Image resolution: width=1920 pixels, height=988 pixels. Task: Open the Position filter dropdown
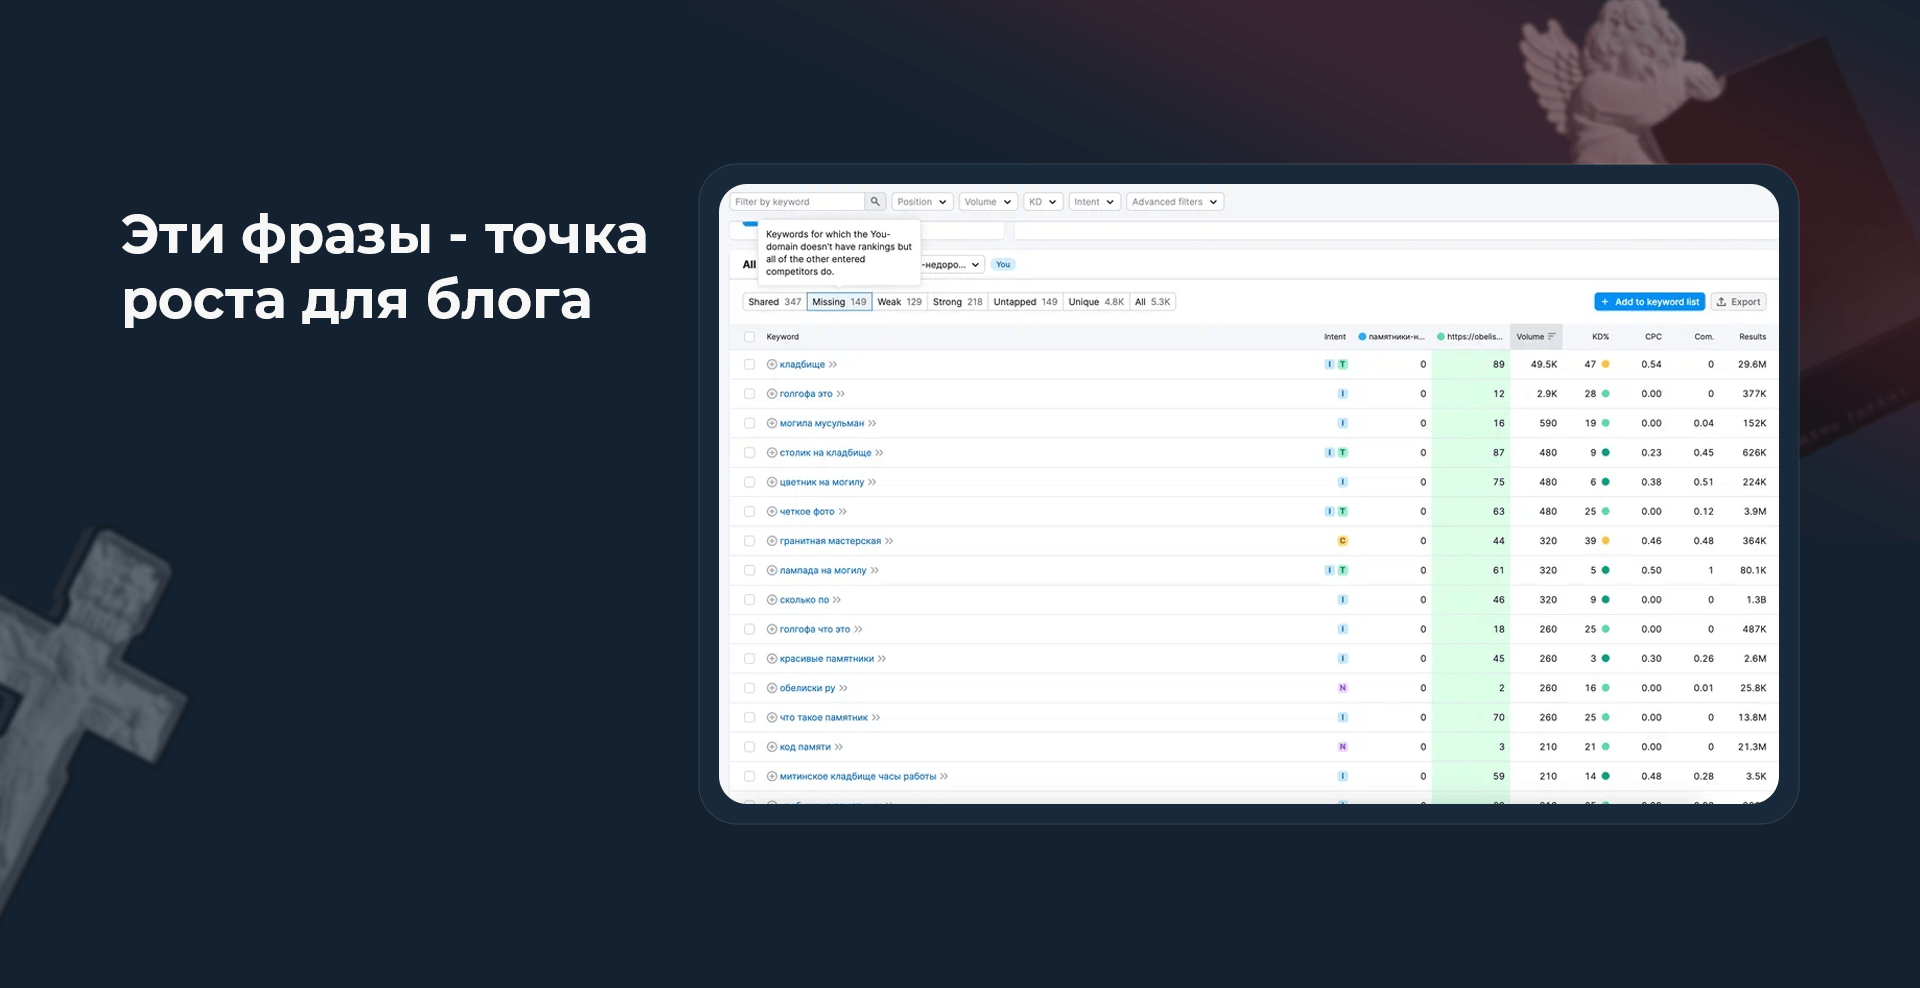(922, 202)
